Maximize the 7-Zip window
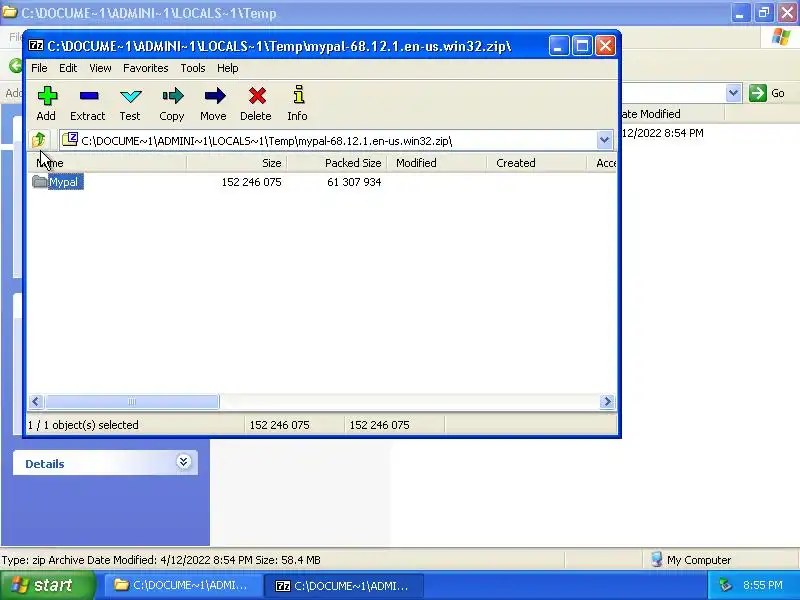800x600 pixels. pyautogui.click(x=582, y=46)
